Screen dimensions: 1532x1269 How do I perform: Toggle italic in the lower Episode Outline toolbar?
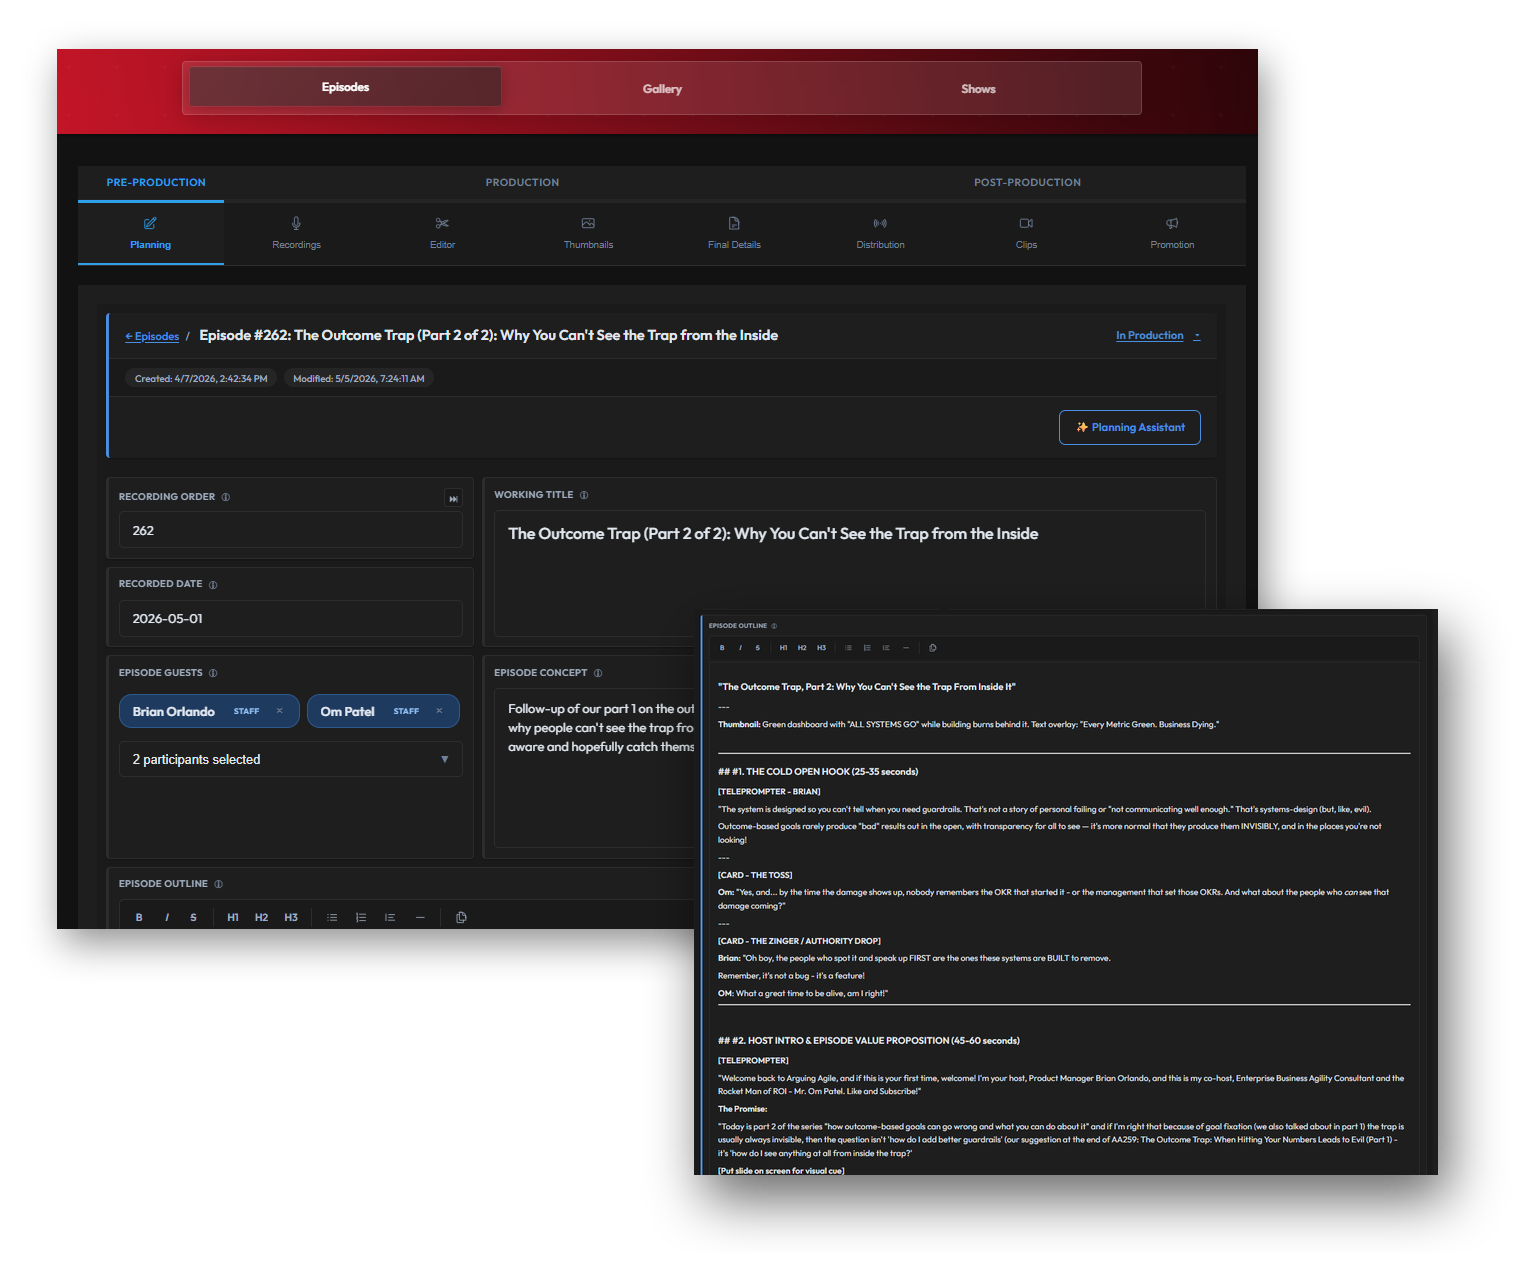[167, 917]
